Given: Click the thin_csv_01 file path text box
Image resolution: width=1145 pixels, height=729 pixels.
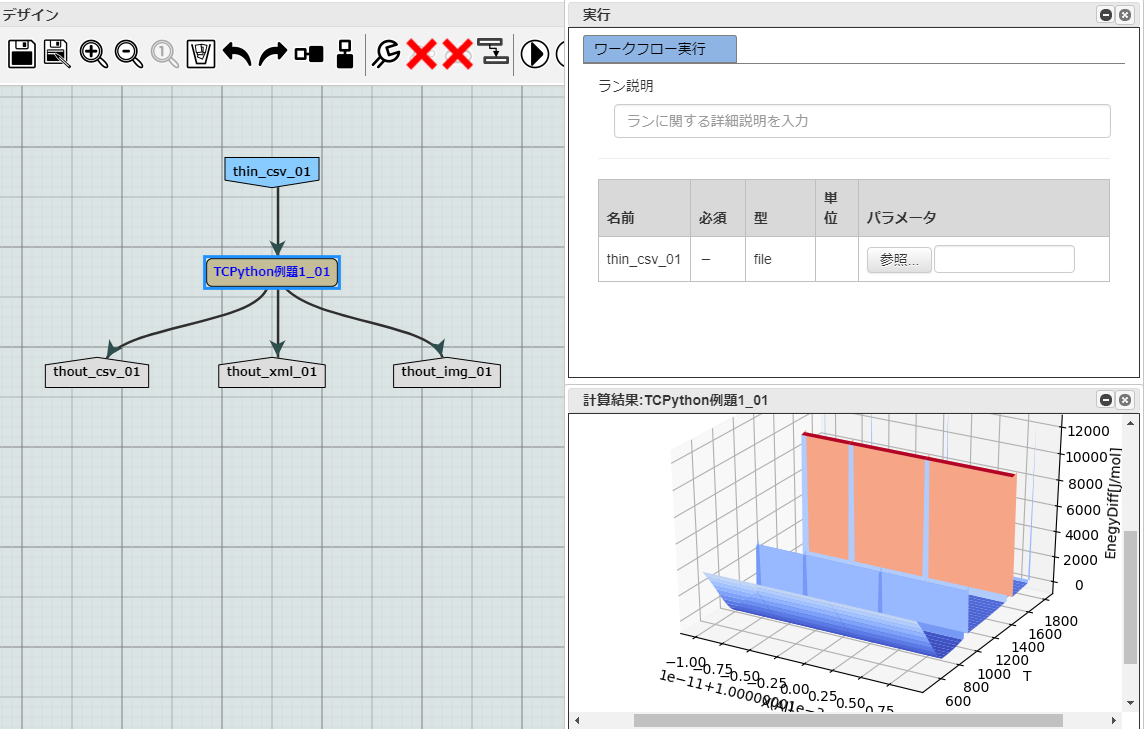Looking at the screenshot, I should [1004, 260].
